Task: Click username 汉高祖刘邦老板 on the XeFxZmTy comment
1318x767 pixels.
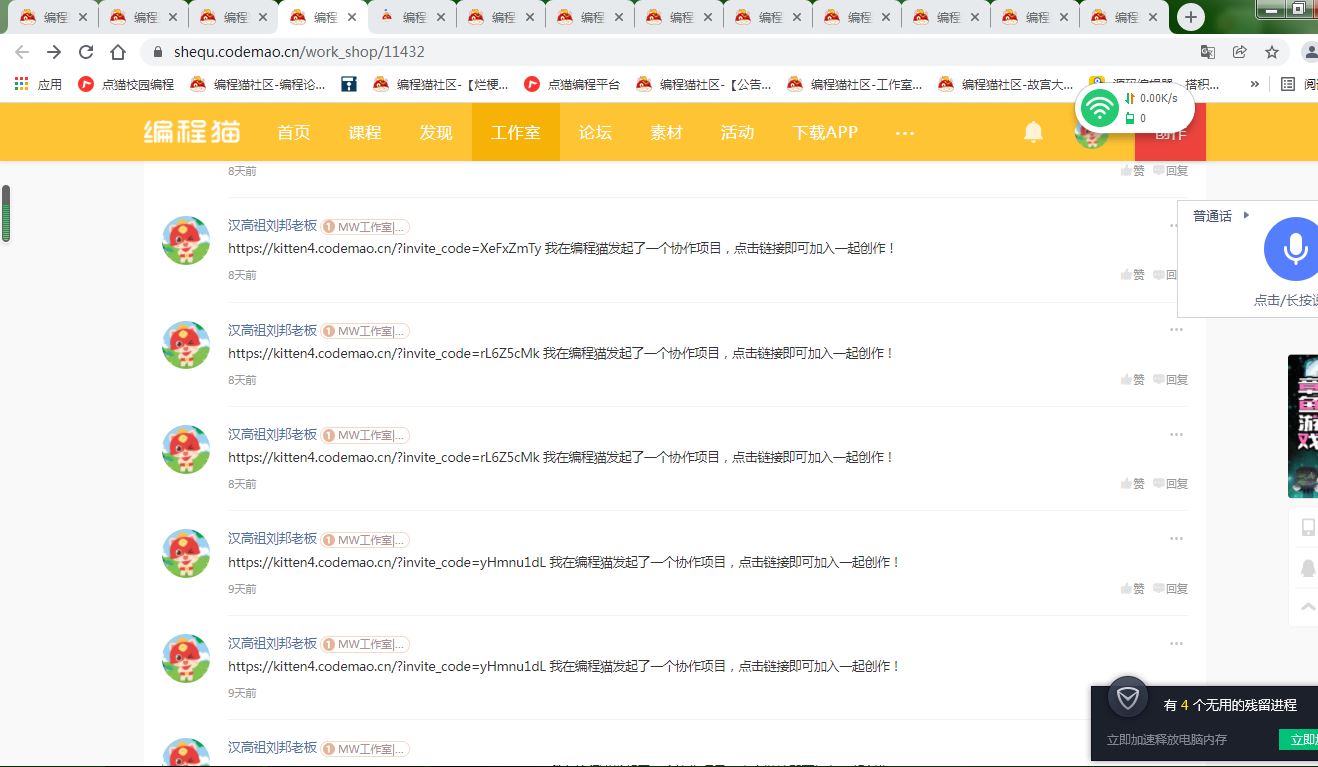Action: 272,226
